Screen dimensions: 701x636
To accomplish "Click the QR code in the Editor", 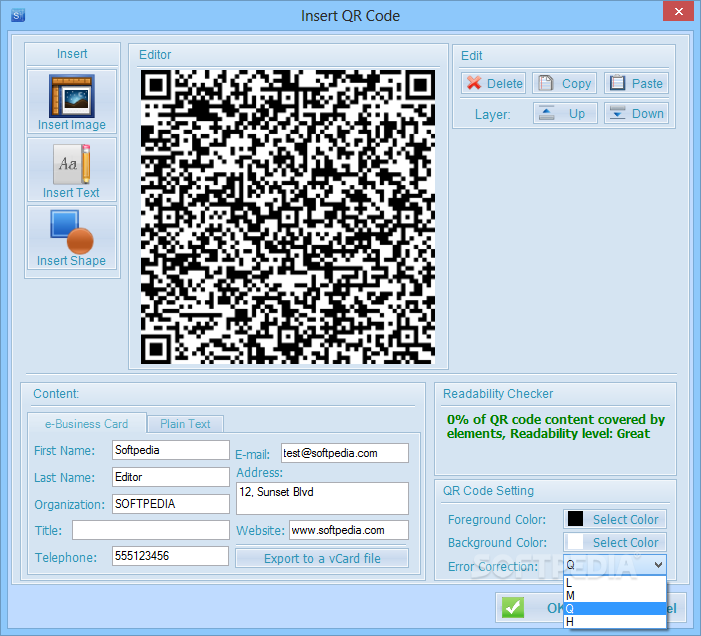I will coord(288,217).
